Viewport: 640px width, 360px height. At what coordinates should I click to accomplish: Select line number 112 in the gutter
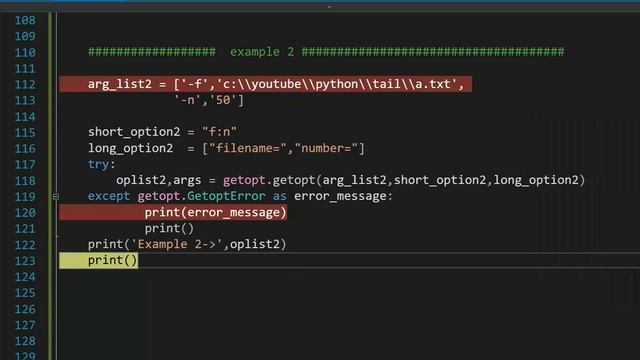(x=25, y=84)
